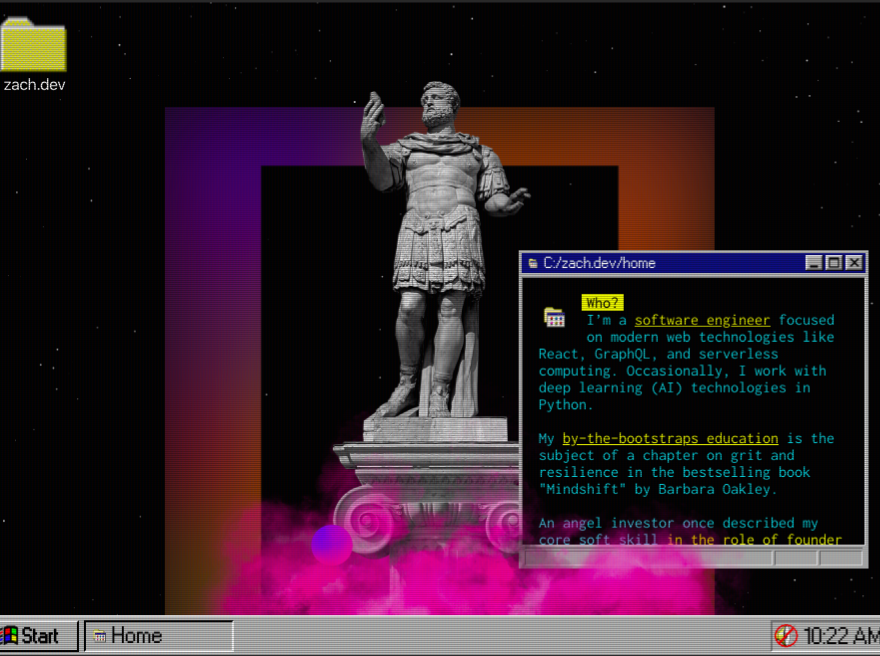Click the red prohibited tray icon
Viewport: 880px width, 656px height.
786,636
